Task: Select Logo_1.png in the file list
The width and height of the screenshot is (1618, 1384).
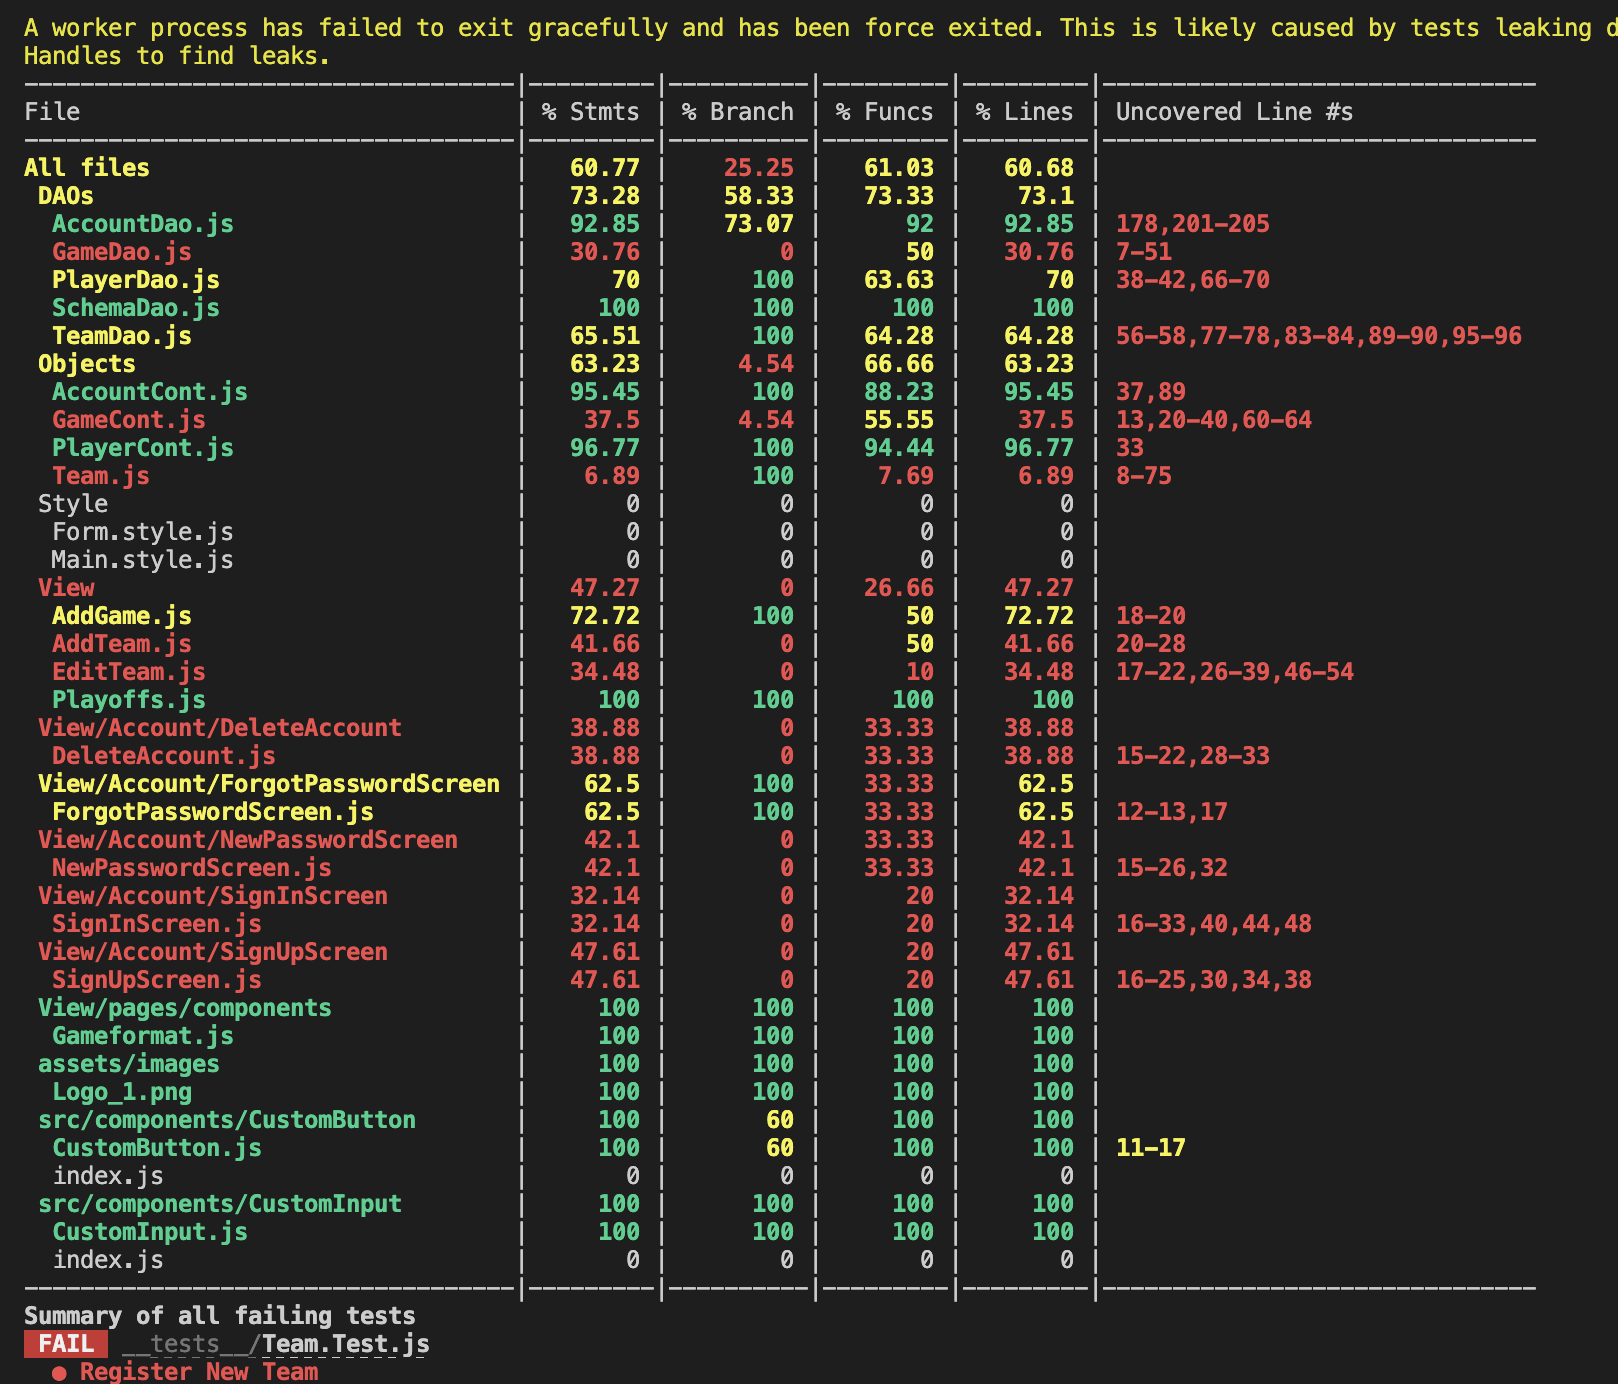Action: (122, 1092)
